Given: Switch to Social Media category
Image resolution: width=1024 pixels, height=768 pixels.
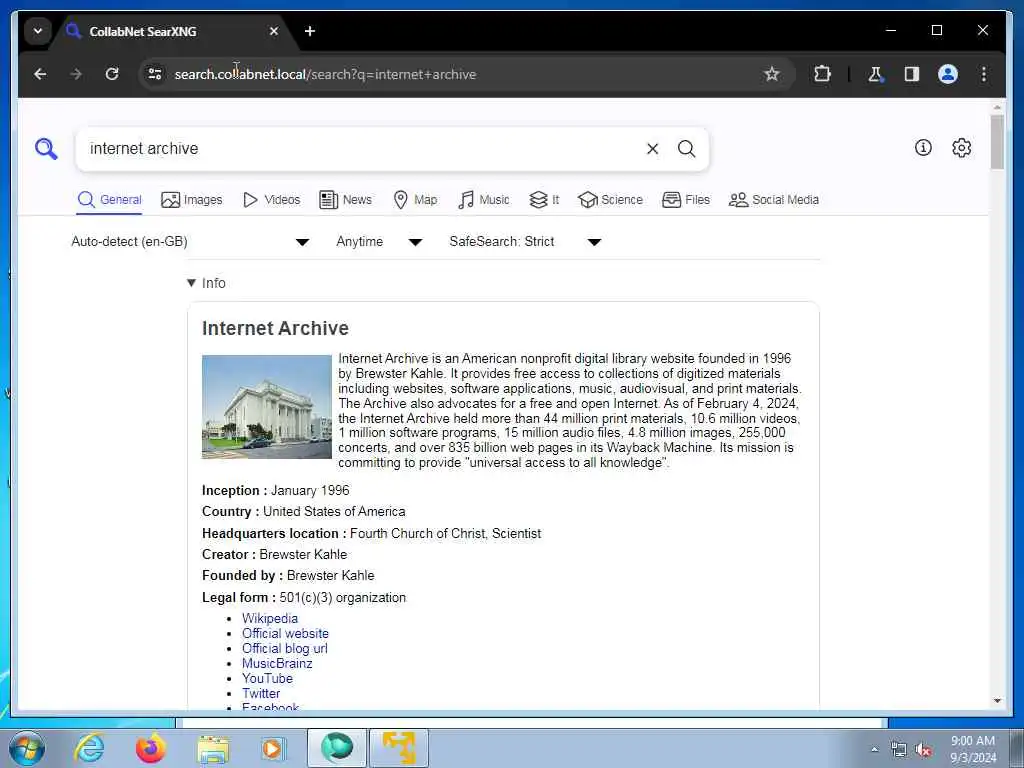Looking at the screenshot, I should (774, 200).
